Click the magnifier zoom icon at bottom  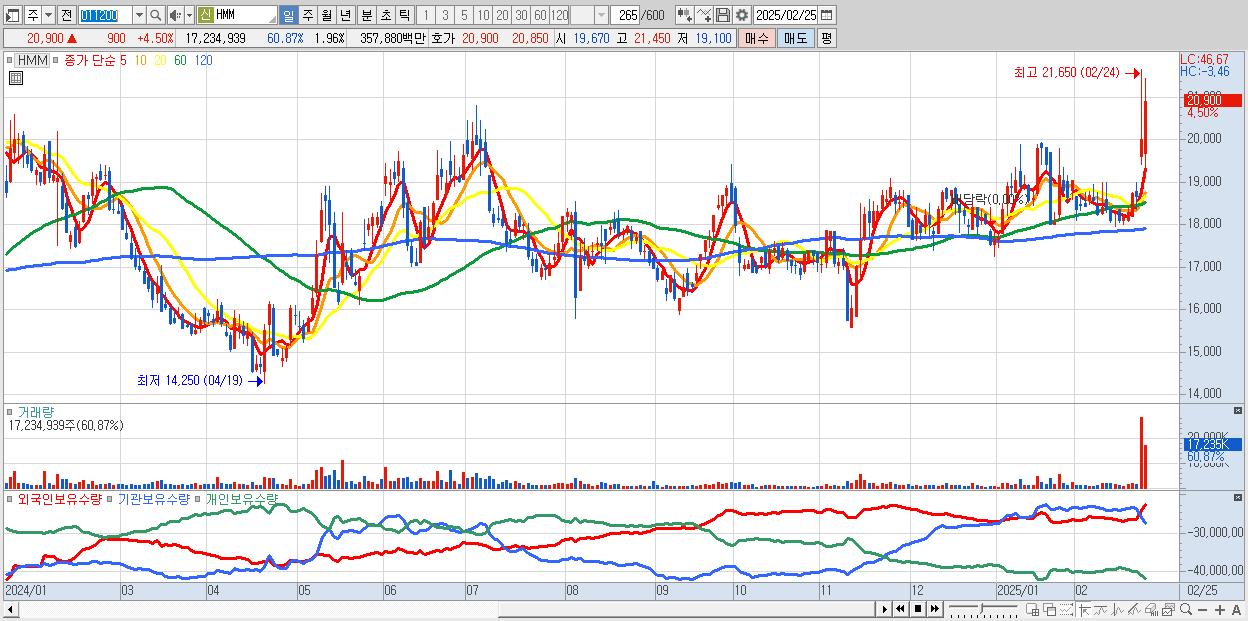tap(1186, 610)
